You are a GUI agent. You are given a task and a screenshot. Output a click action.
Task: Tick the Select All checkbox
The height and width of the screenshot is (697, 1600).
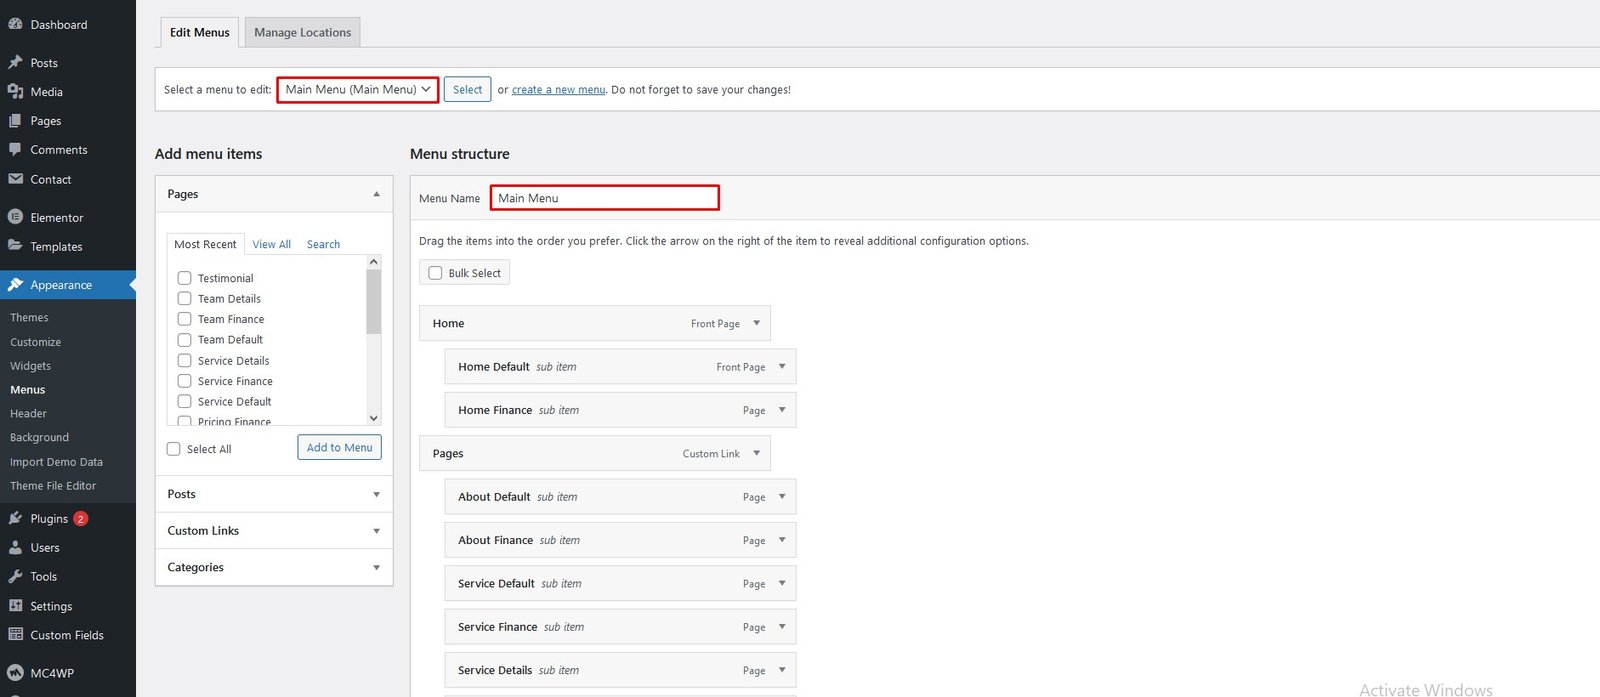click(174, 449)
